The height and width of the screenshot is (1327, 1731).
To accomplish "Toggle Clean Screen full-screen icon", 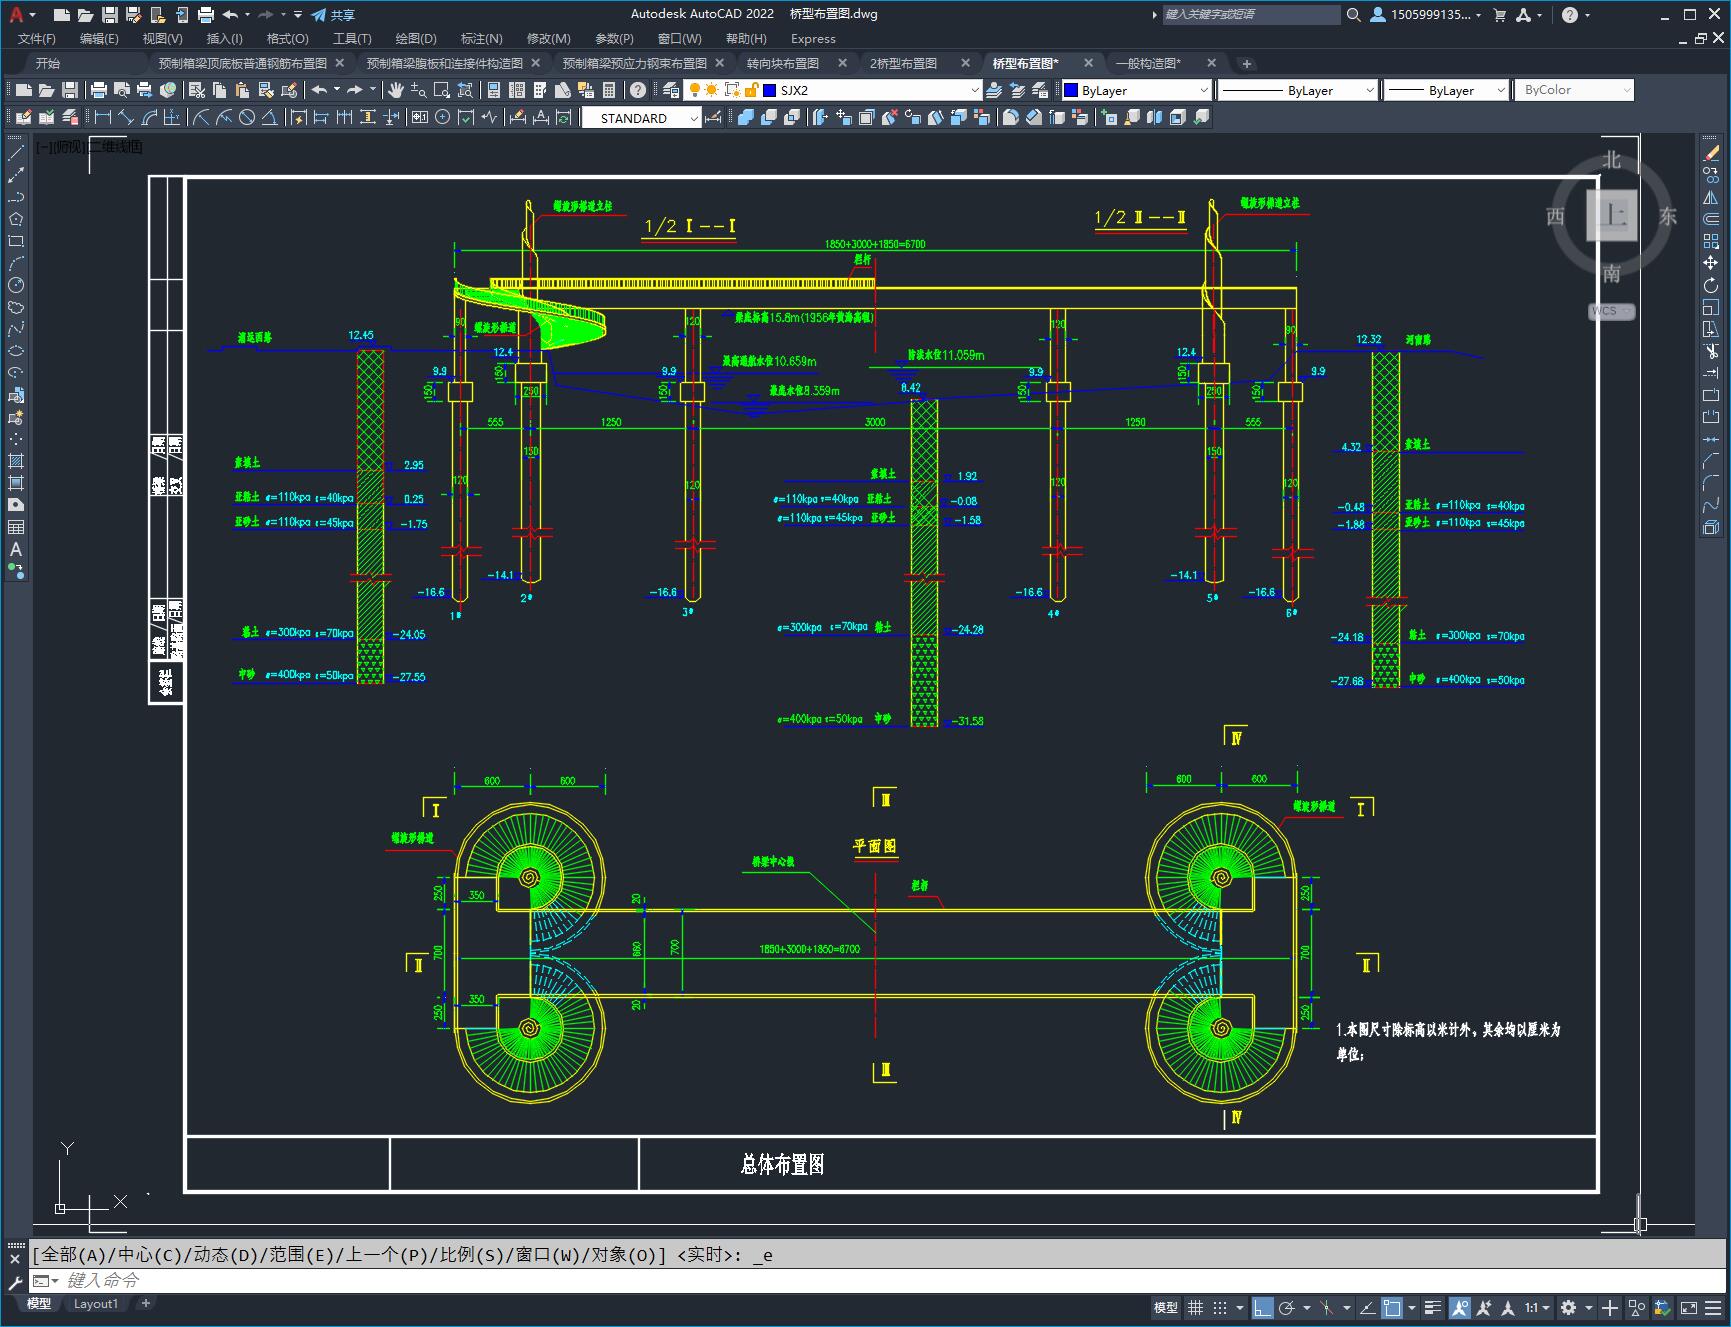I will click(1688, 1308).
